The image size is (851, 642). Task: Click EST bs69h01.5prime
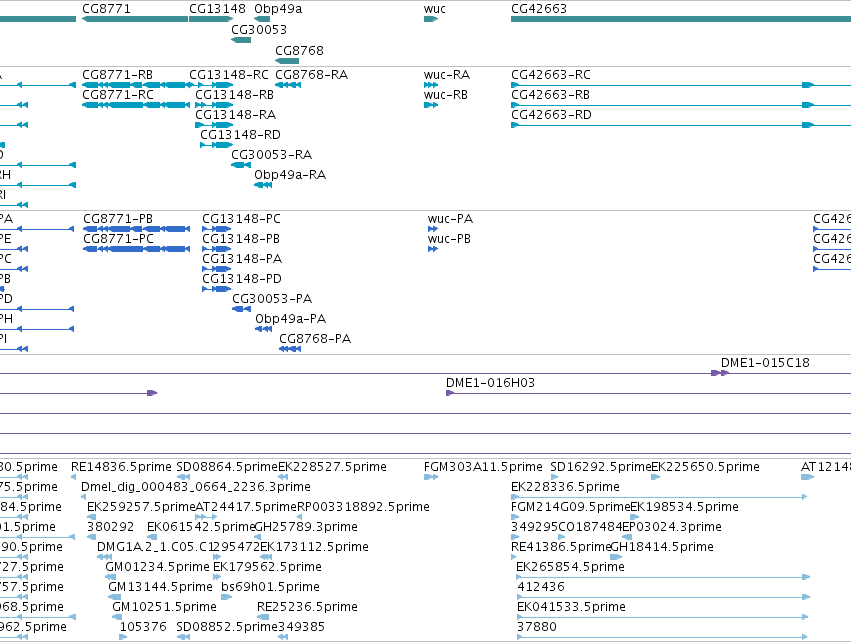point(270,587)
